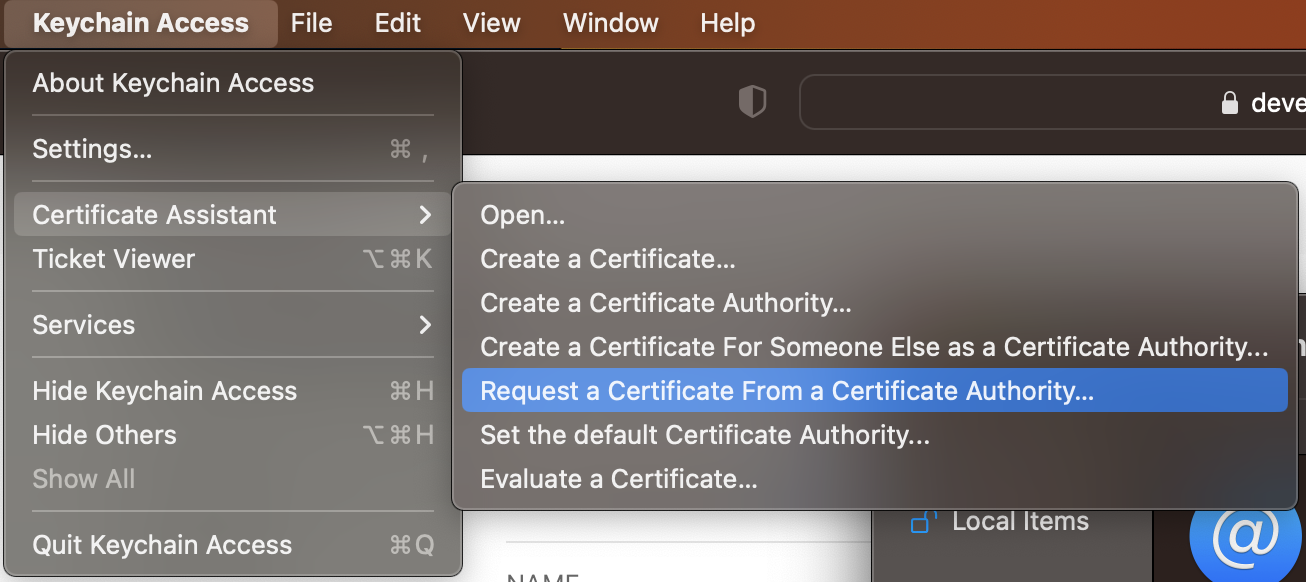Expand the Services submenu chevron

425,324
